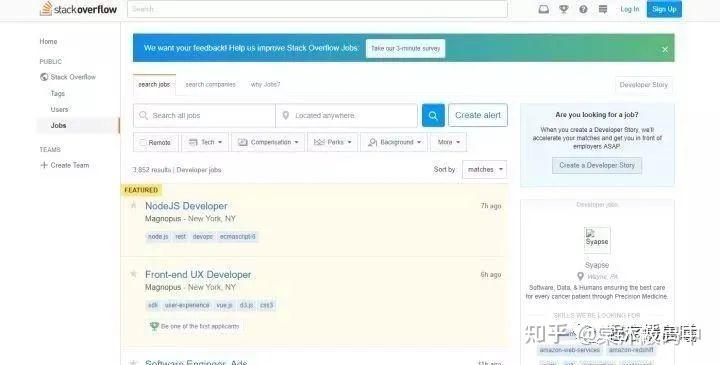Screen dimensions: 720x365
Task: Open the achievements trophy icon
Action: [x=563, y=9]
